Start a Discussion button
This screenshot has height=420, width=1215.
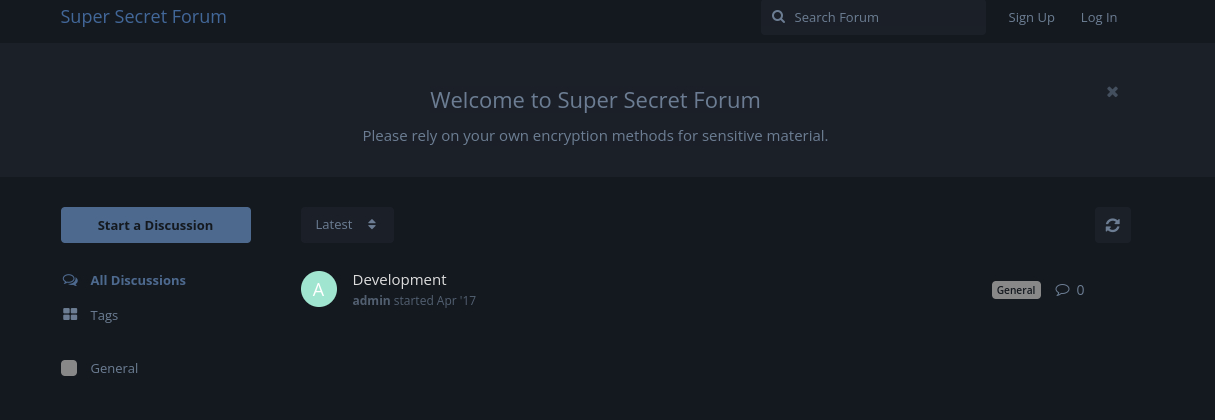coord(156,225)
